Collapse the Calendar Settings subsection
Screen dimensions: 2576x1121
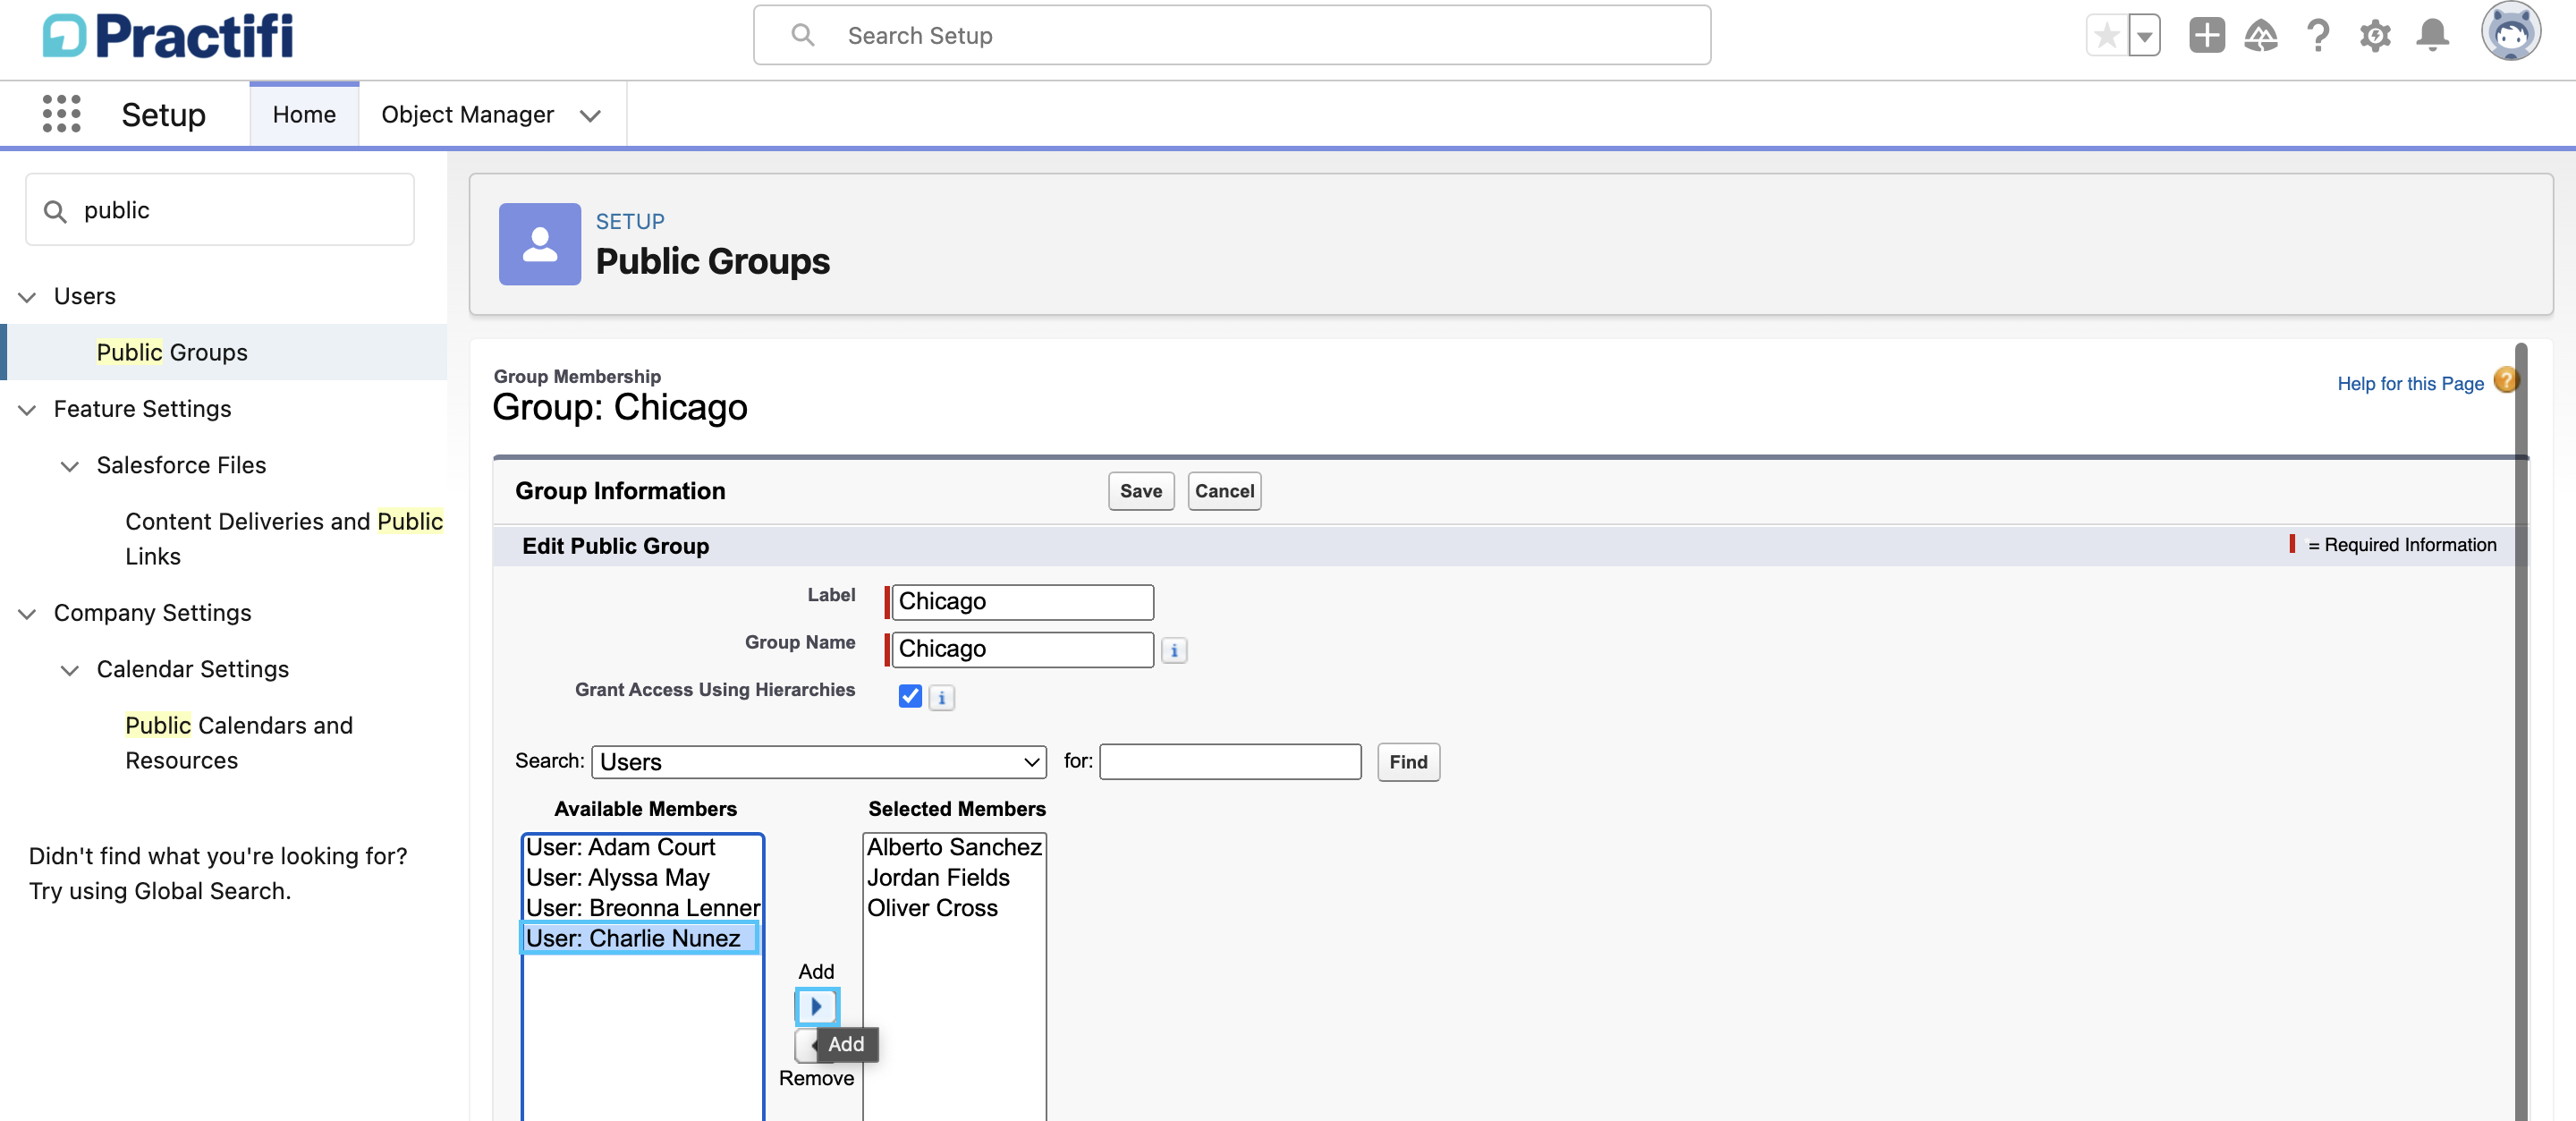click(69, 670)
